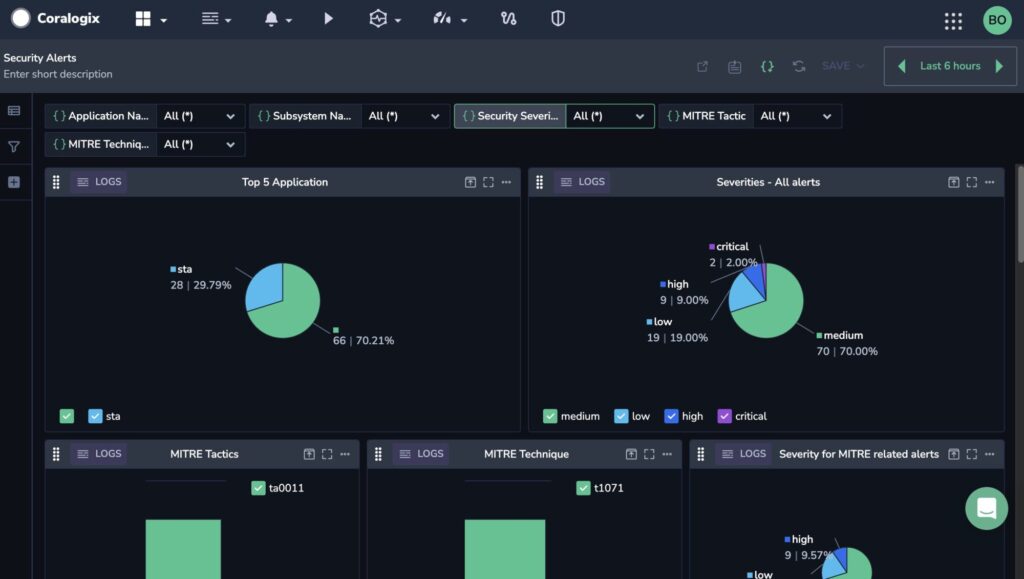The image size is (1024, 579).
Task: Click the green curly braces icon
Action: tap(767, 66)
